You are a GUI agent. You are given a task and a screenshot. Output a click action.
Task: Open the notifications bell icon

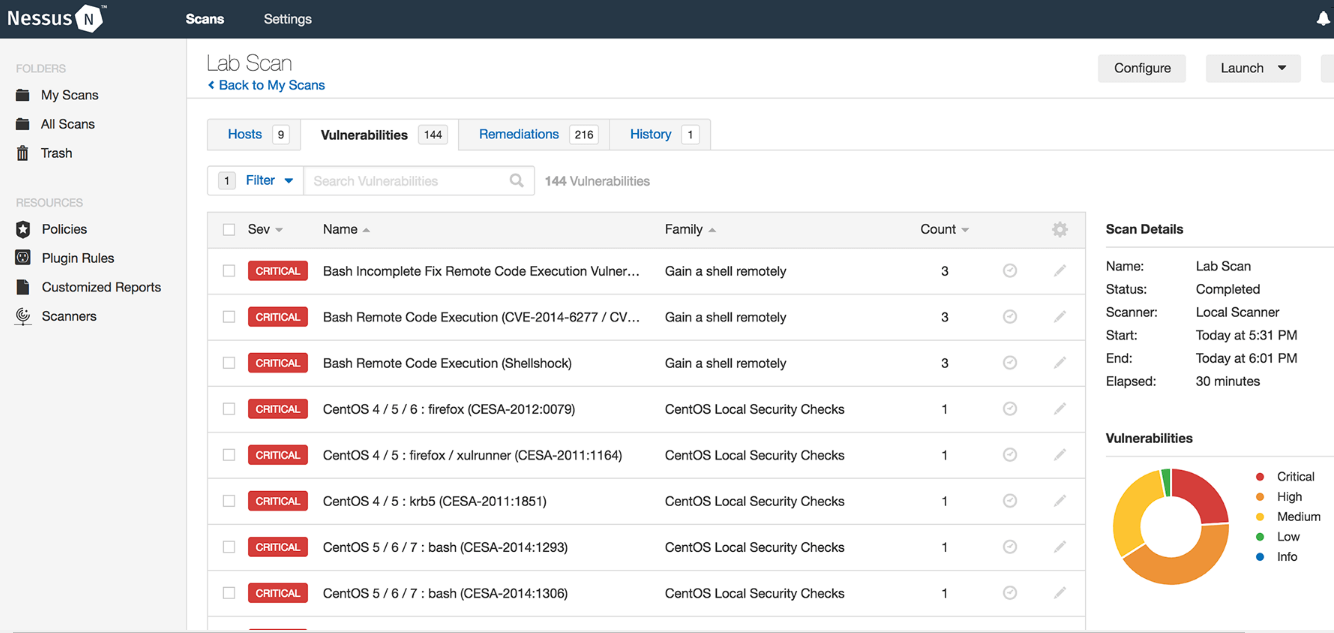tap(1324, 18)
